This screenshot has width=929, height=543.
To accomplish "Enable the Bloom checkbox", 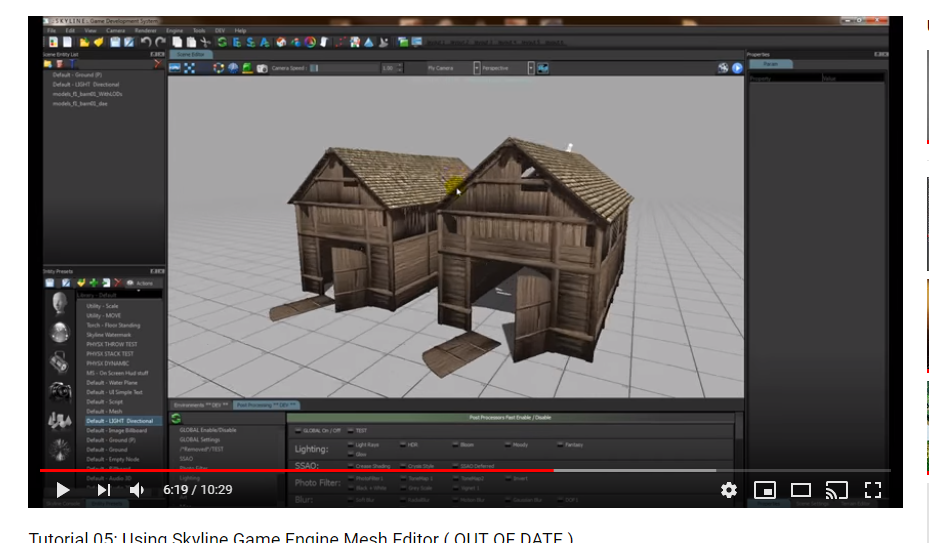I will tap(455, 445).
